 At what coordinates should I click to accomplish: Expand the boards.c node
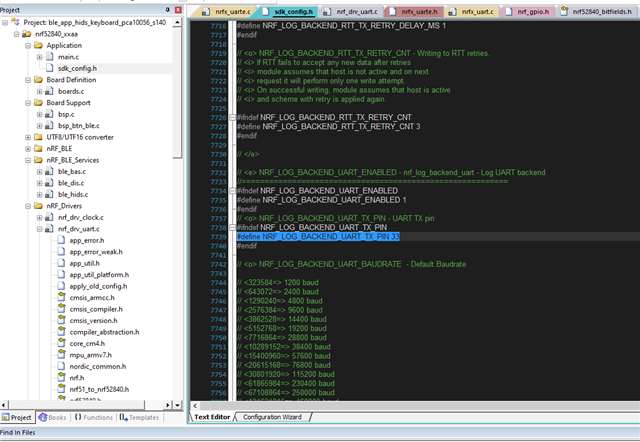tap(40, 91)
